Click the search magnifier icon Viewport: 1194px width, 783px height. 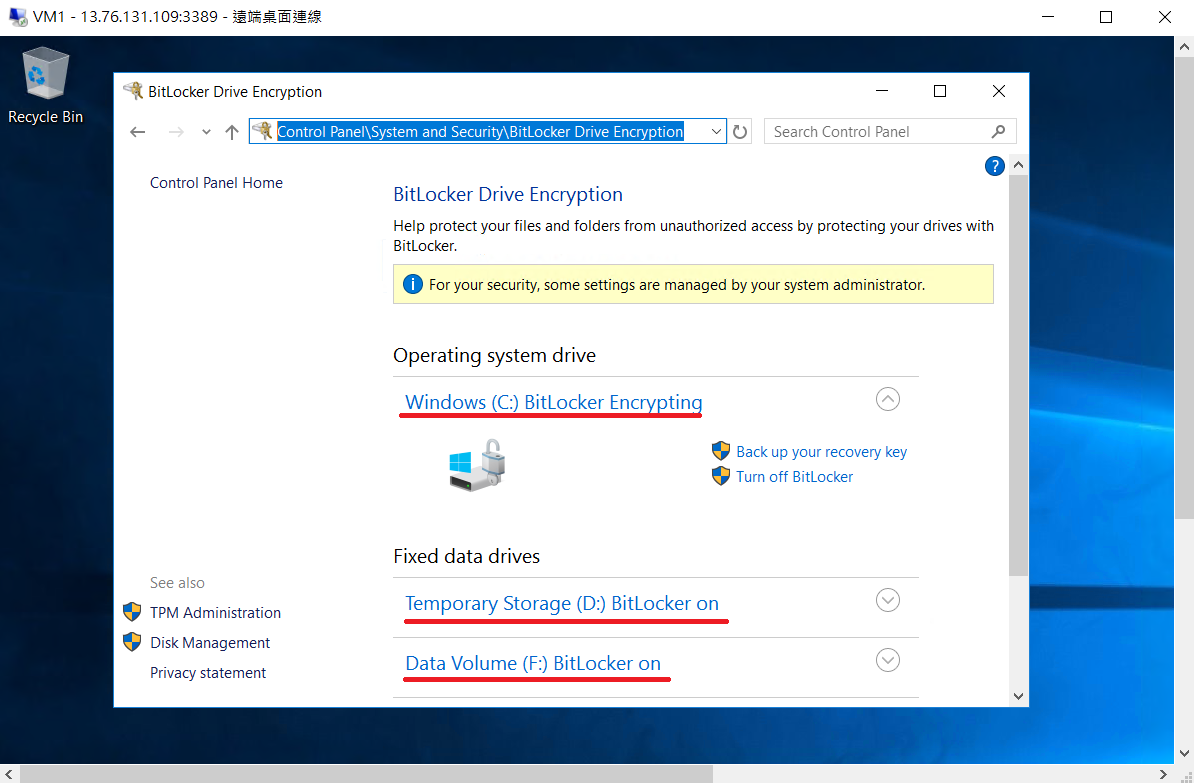pyautogui.click(x=998, y=132)
